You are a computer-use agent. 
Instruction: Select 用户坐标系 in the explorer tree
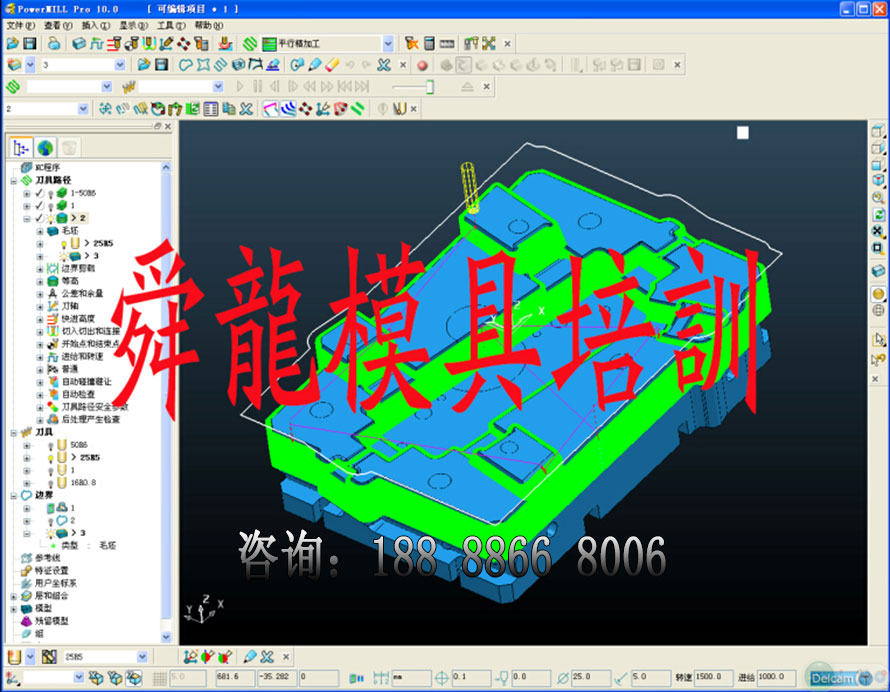(56, 582)
